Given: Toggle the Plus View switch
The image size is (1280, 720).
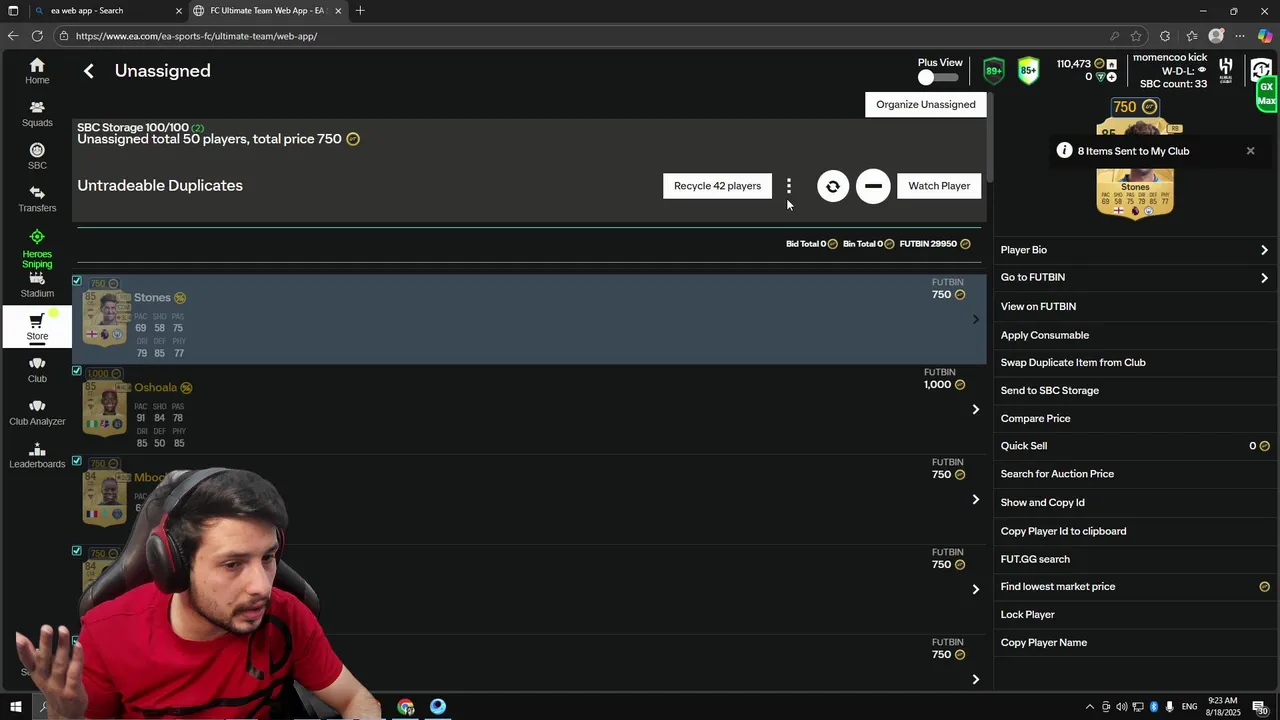Looking at the screenshot, I should 939,77.
